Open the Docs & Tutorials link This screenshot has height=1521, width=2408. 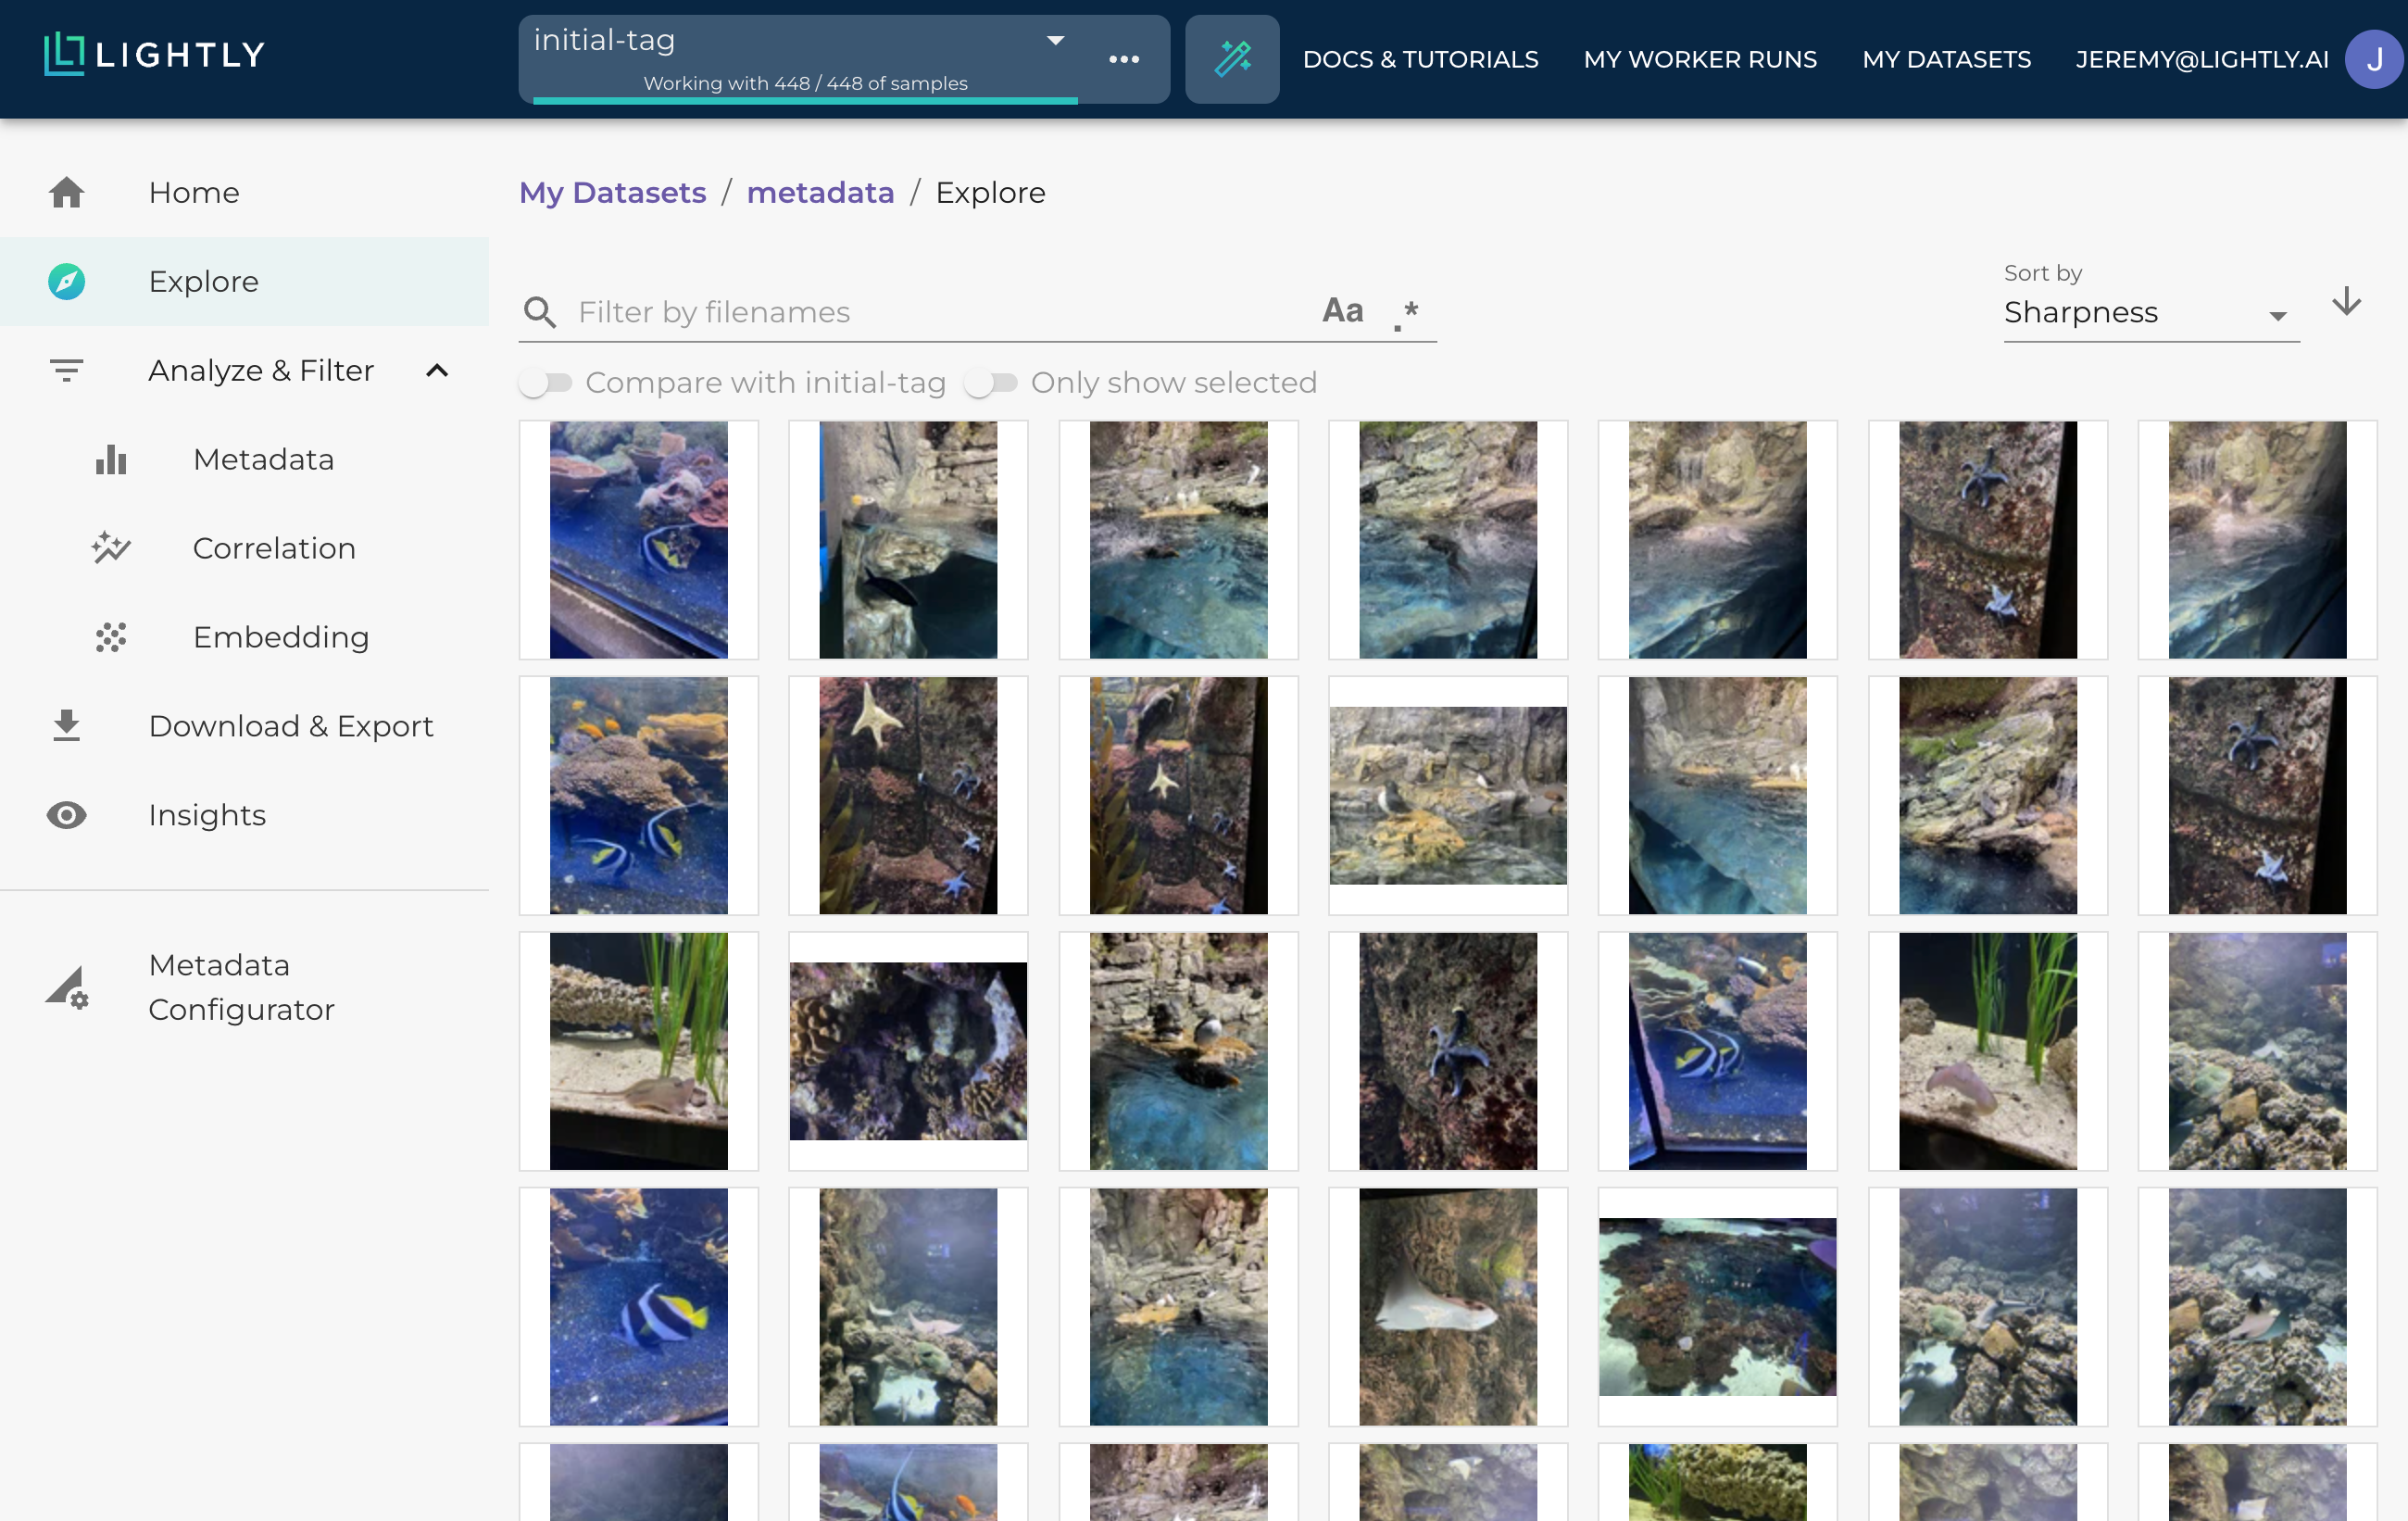coord(1420,59)
